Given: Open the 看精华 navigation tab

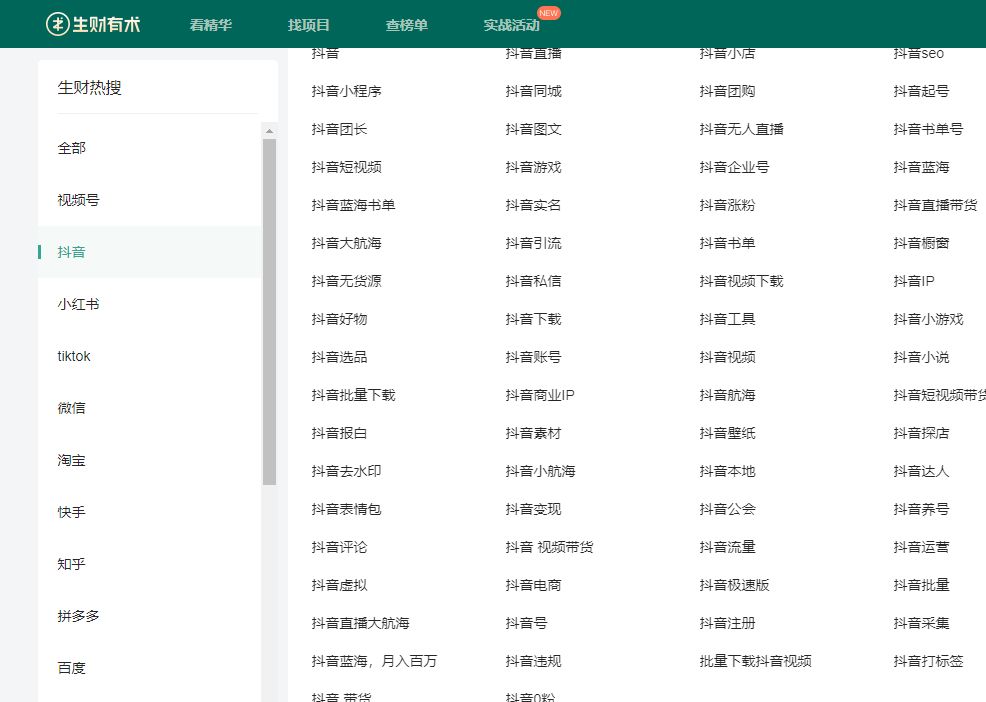Looking at the screenshot, I should 211,25.
